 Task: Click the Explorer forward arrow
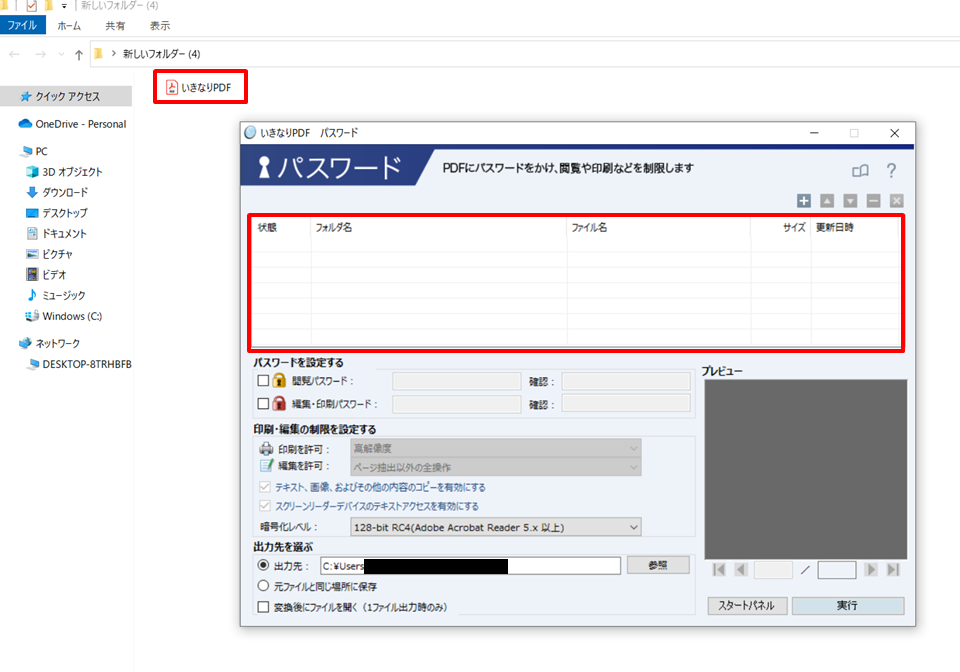pyautogui.click(x=40, y=54)
